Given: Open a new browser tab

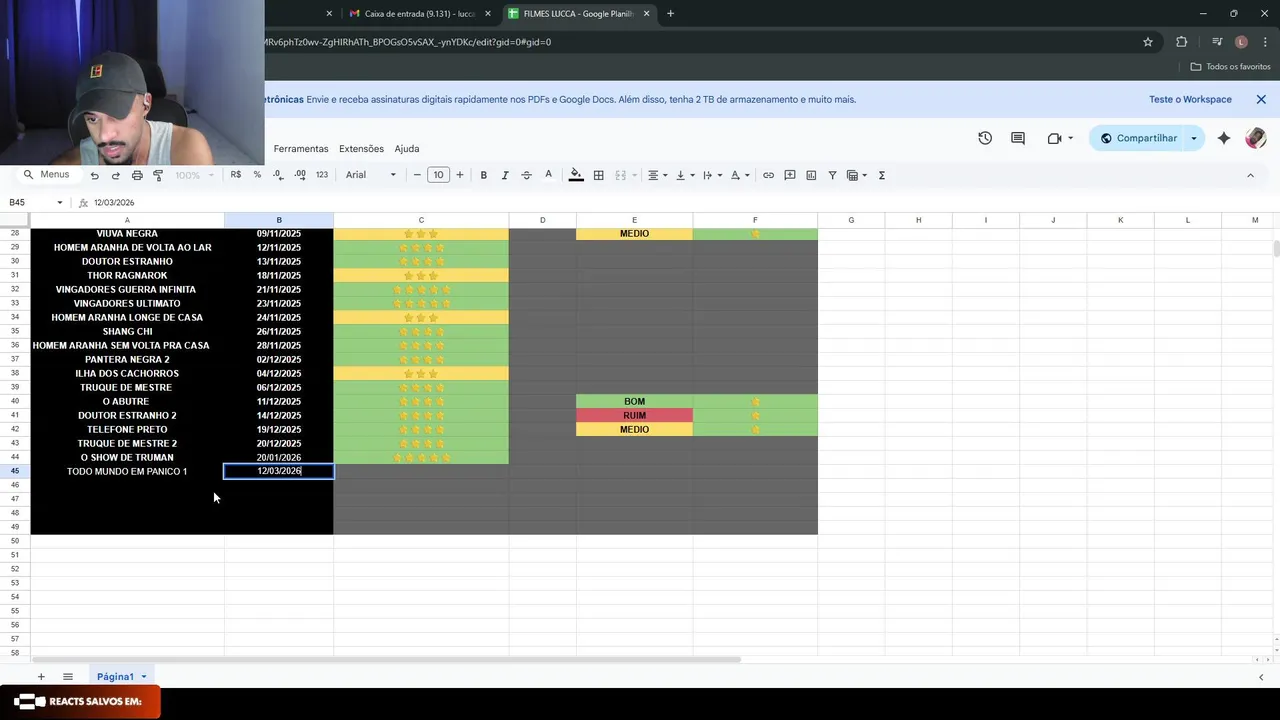Looking at the screenshot, I should pos(670,14).
